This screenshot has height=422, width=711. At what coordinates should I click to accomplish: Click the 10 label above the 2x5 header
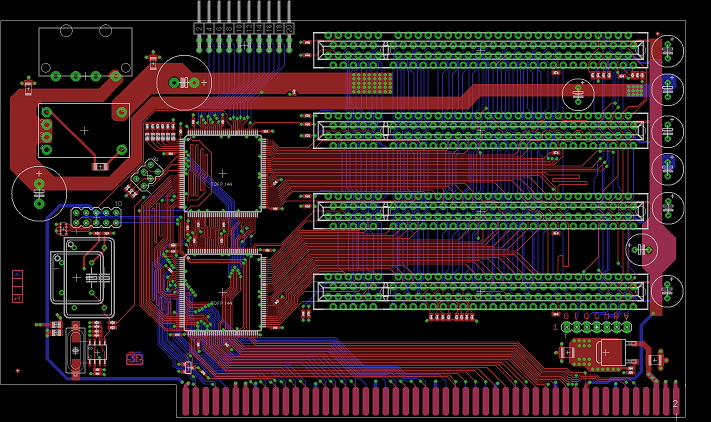pyautogui.click(x=118, y=204)
